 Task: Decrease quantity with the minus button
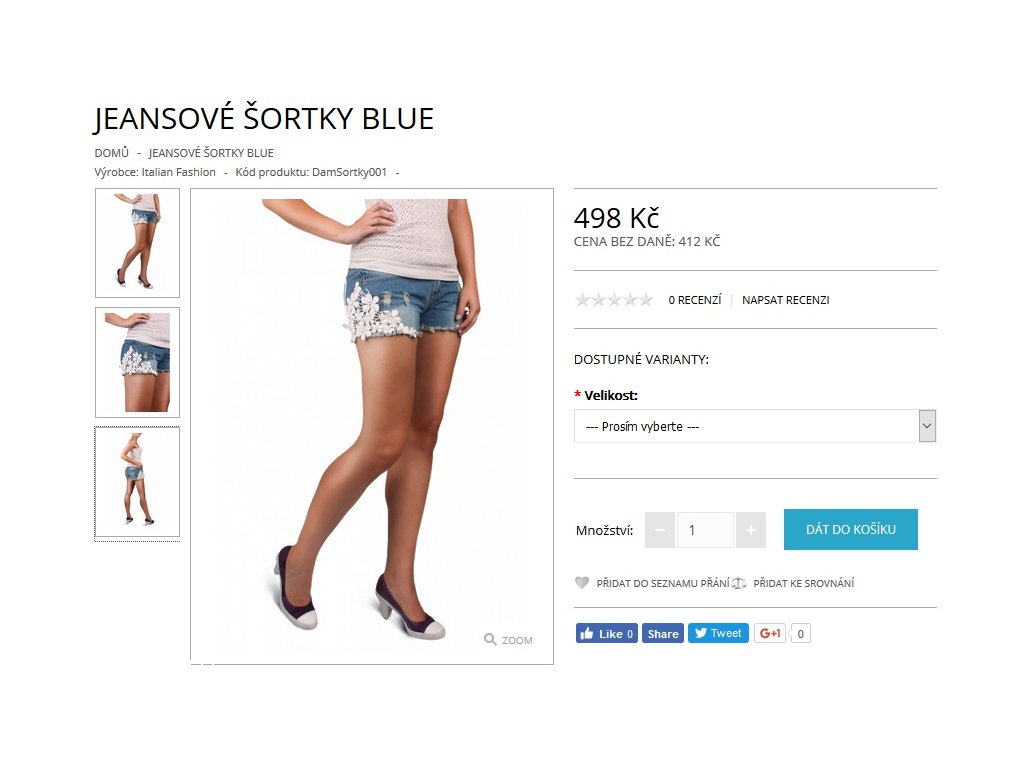[660, 530]
